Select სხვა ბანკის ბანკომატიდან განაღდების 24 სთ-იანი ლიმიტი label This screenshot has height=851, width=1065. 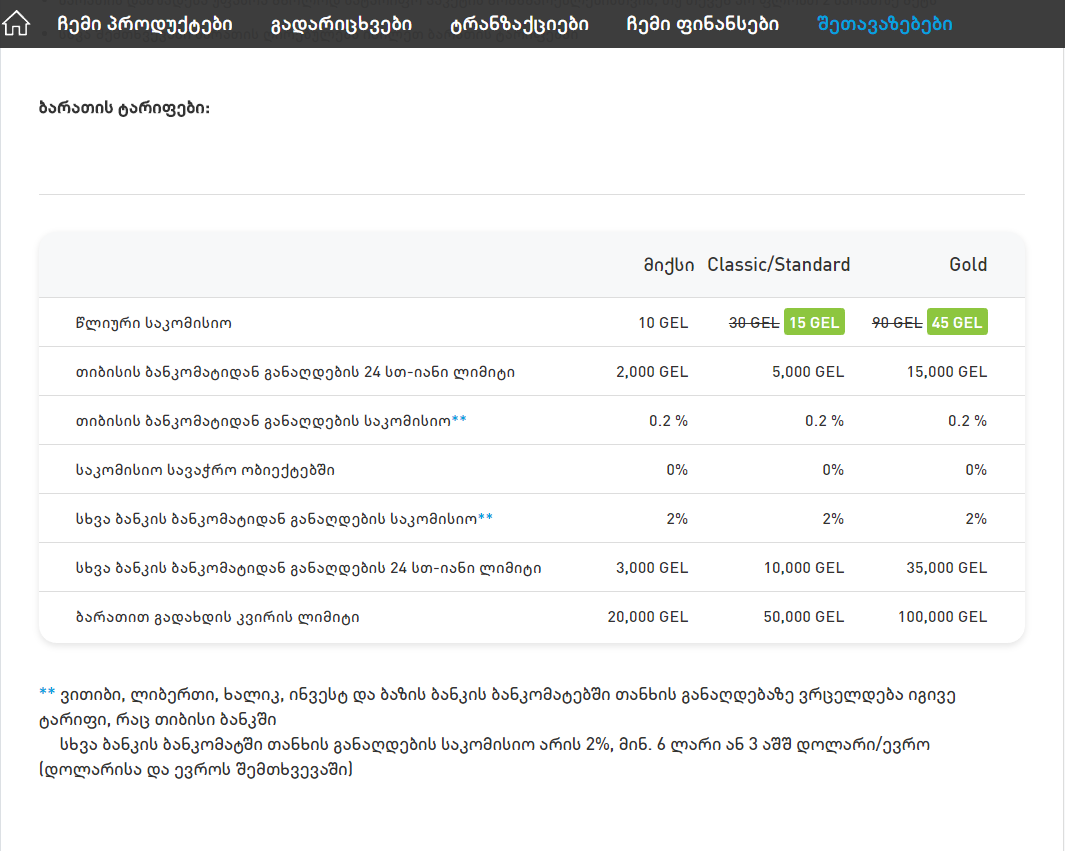point(308,568)
